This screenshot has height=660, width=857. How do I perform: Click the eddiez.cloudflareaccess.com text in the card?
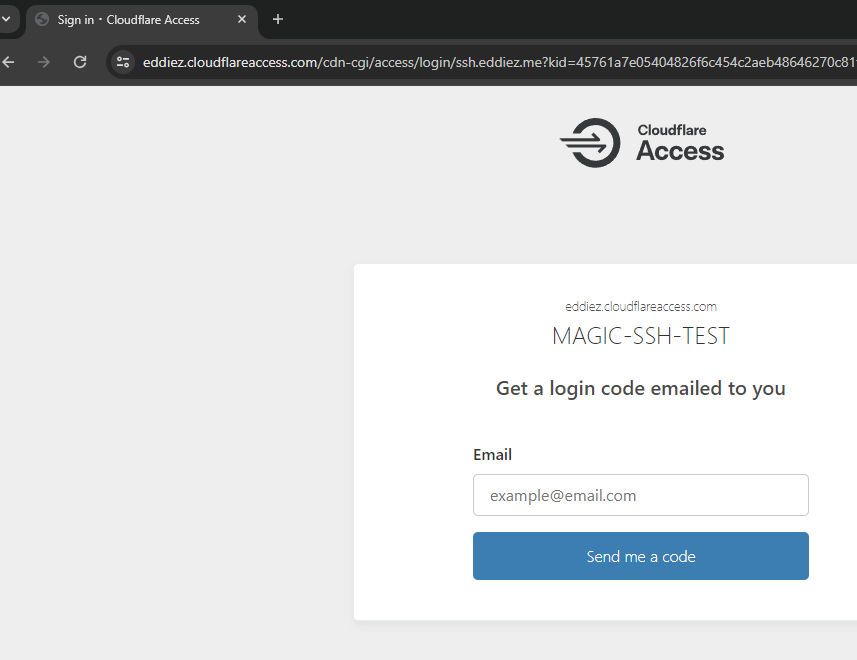pyautogui.click(x=640, y=307)
